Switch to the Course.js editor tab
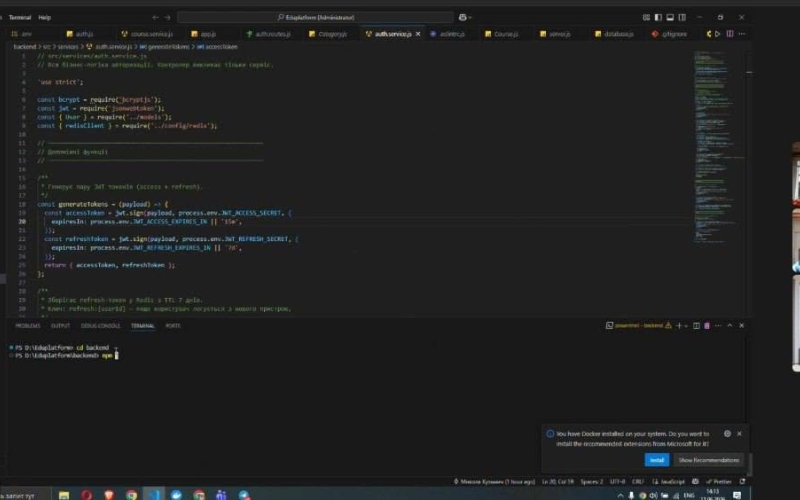 coord(502,34)
